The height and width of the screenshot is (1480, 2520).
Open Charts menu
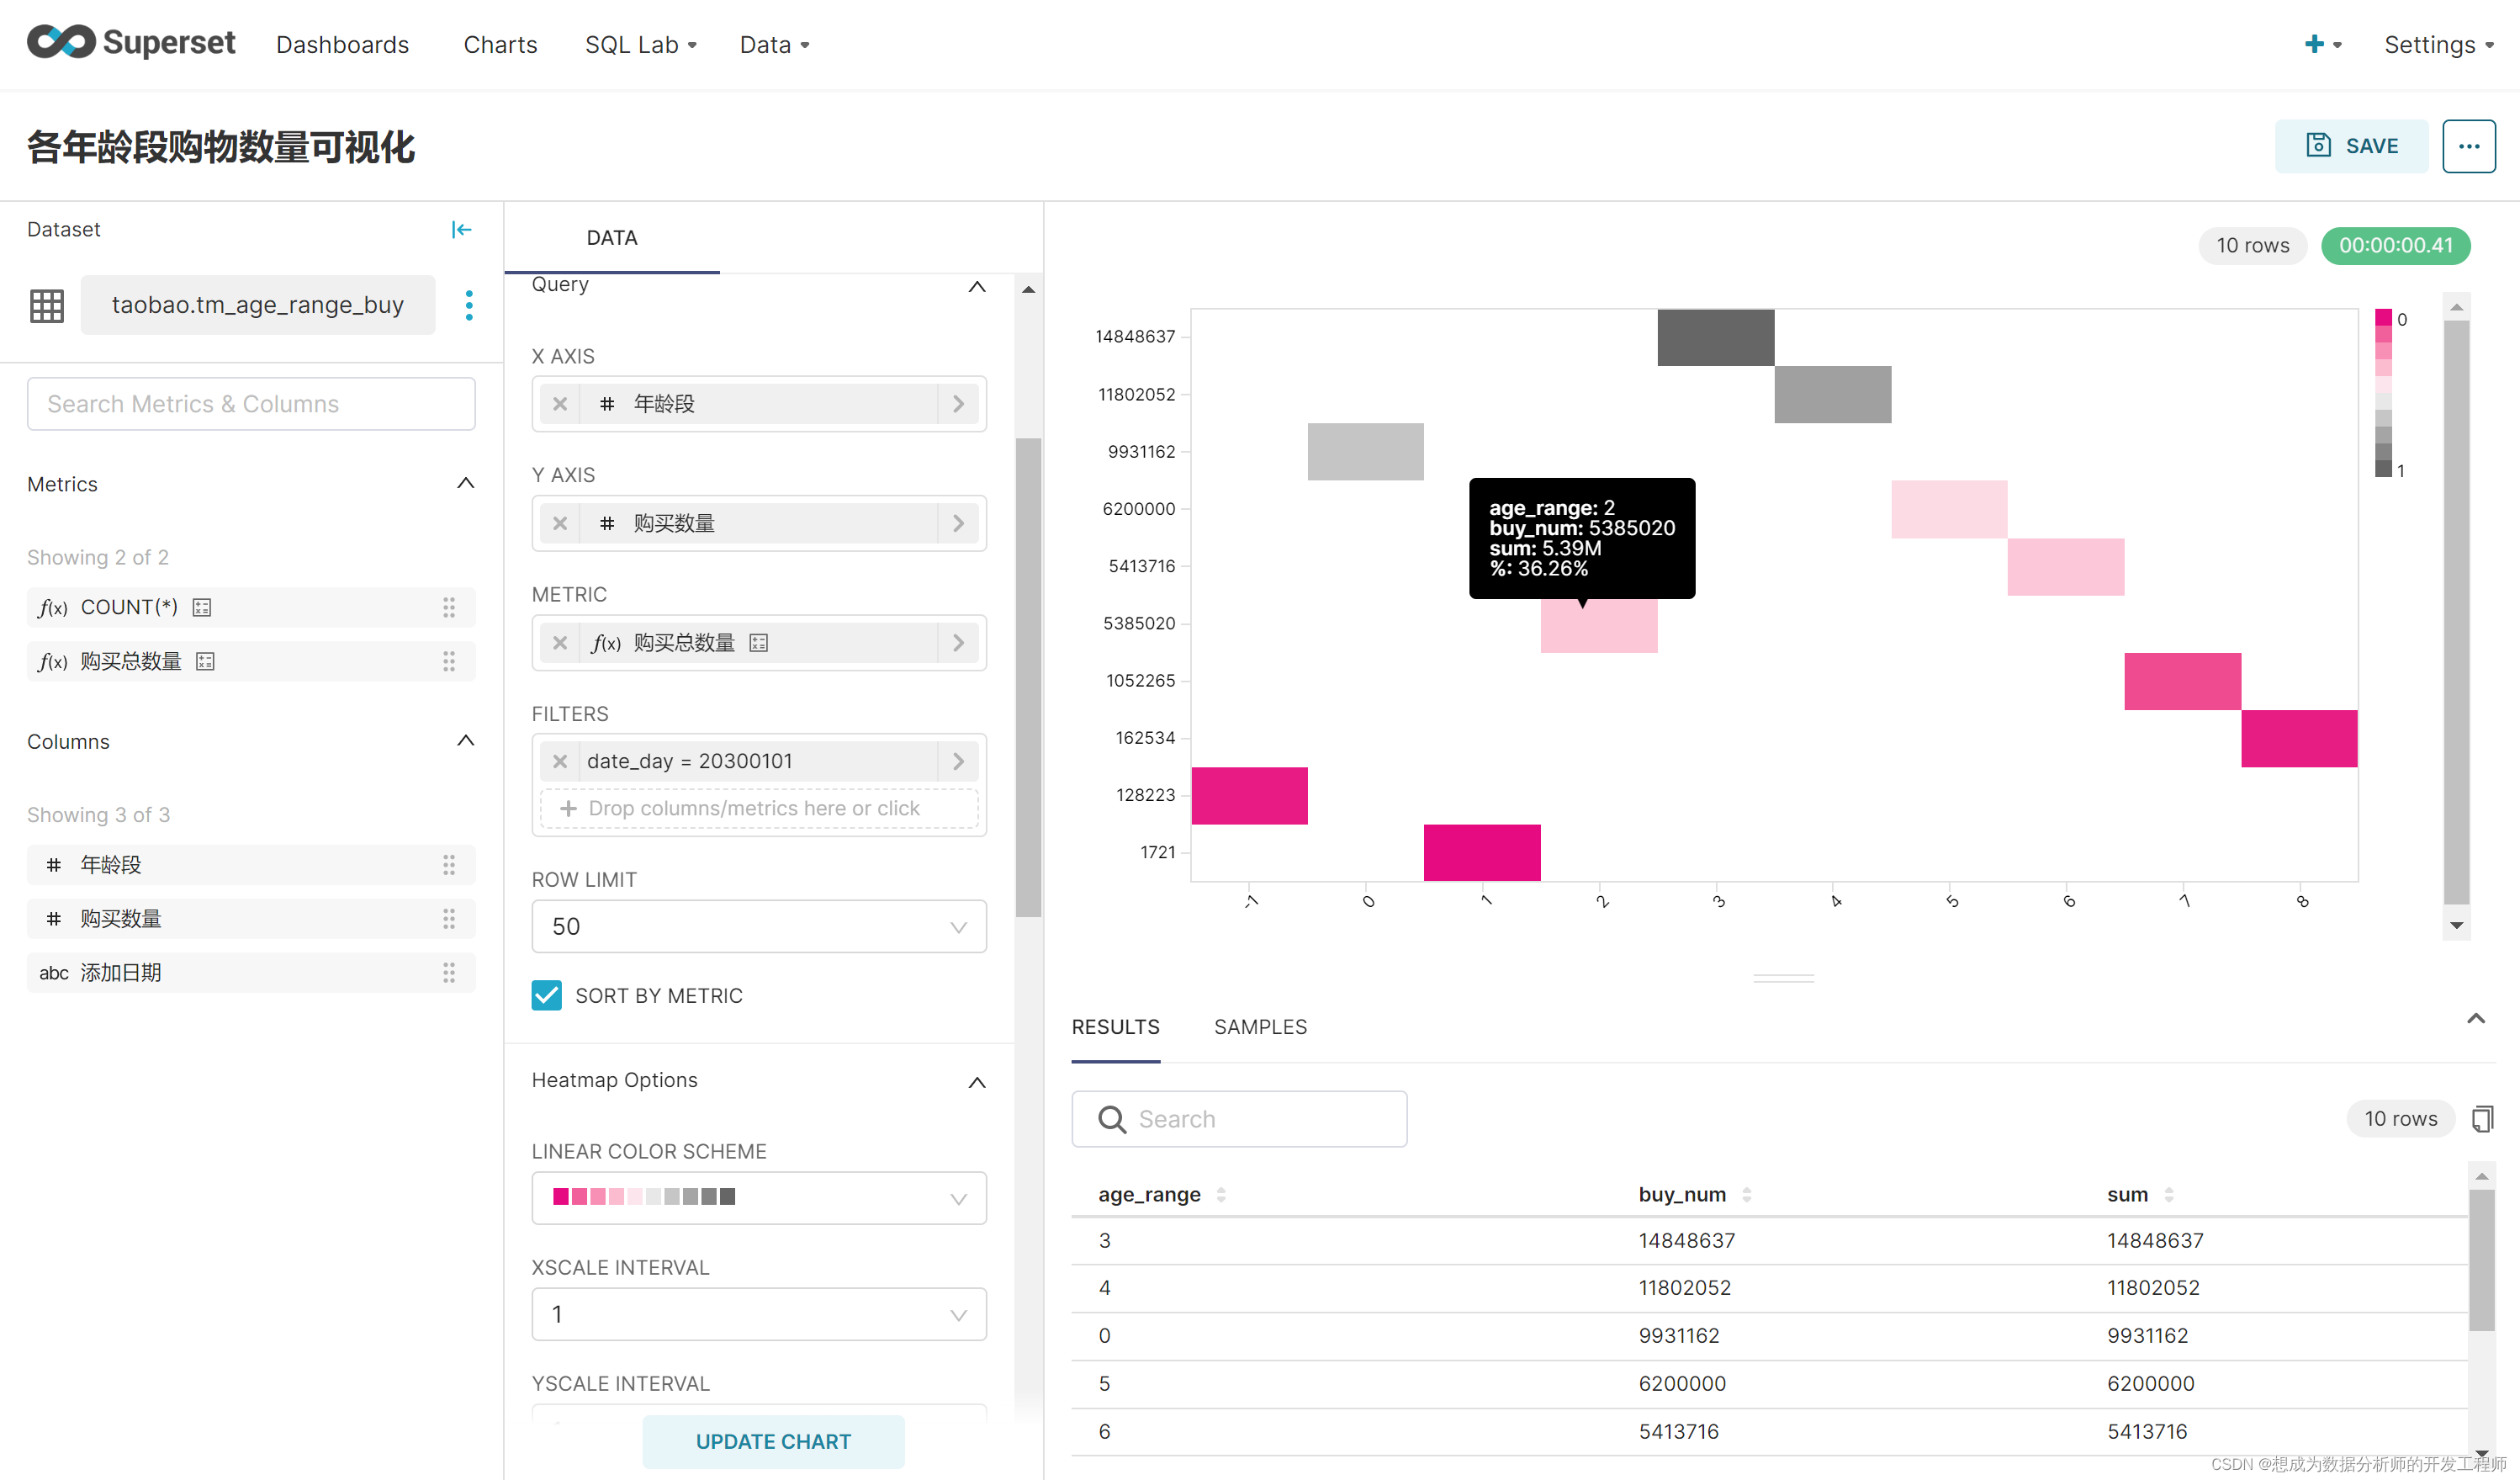pos(500,45)
